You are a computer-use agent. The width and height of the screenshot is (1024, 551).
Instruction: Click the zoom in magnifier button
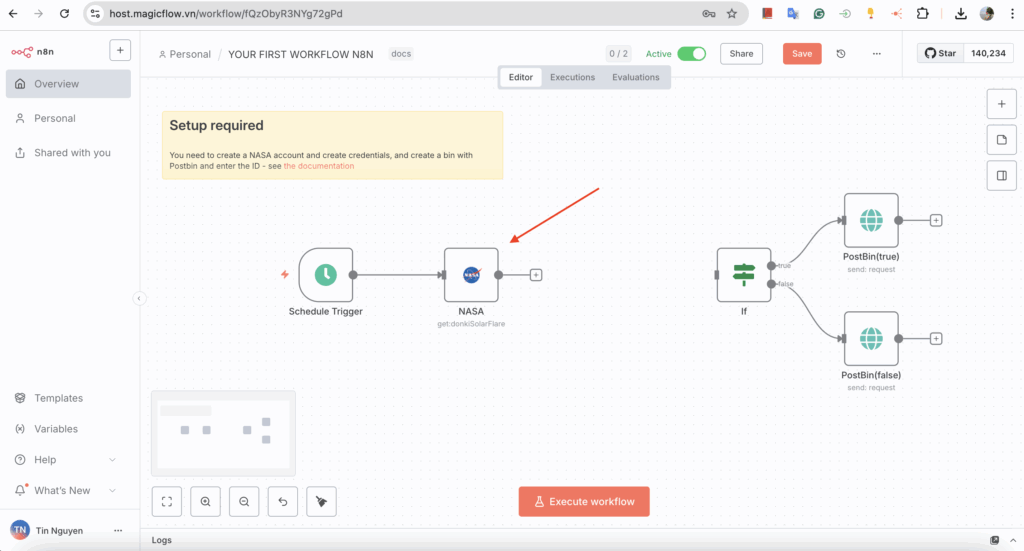205,502
